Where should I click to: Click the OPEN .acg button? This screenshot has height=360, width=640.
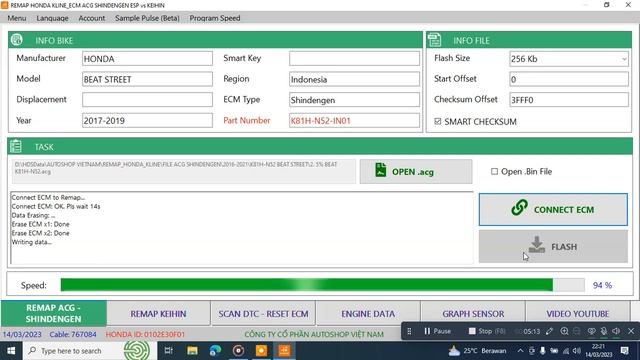416,171
